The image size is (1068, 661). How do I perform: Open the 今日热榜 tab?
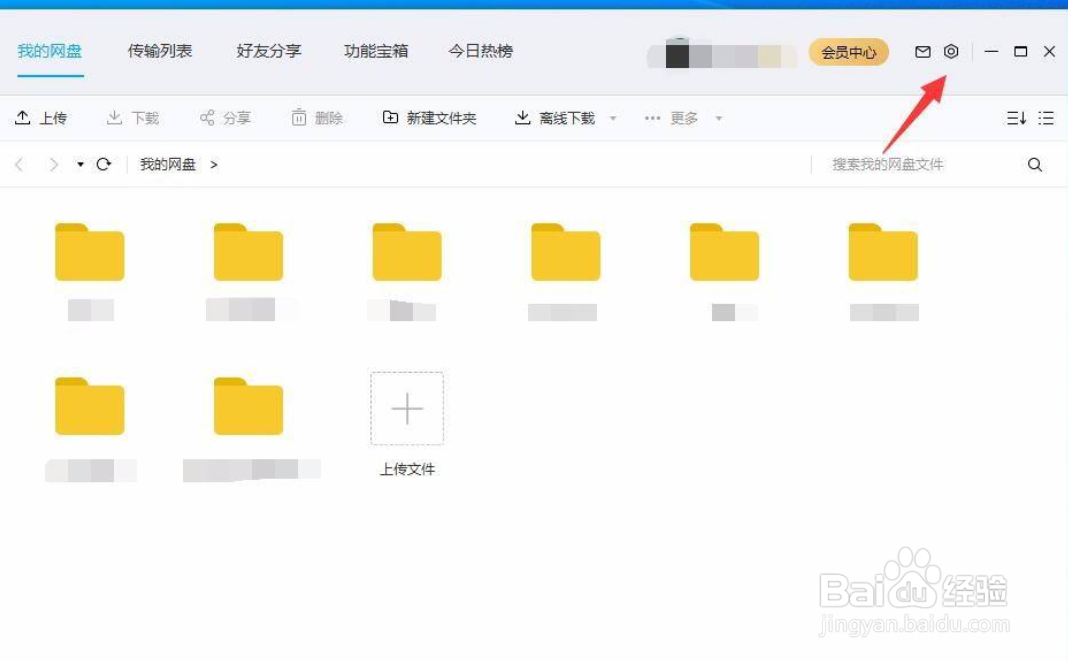(480, 51)
